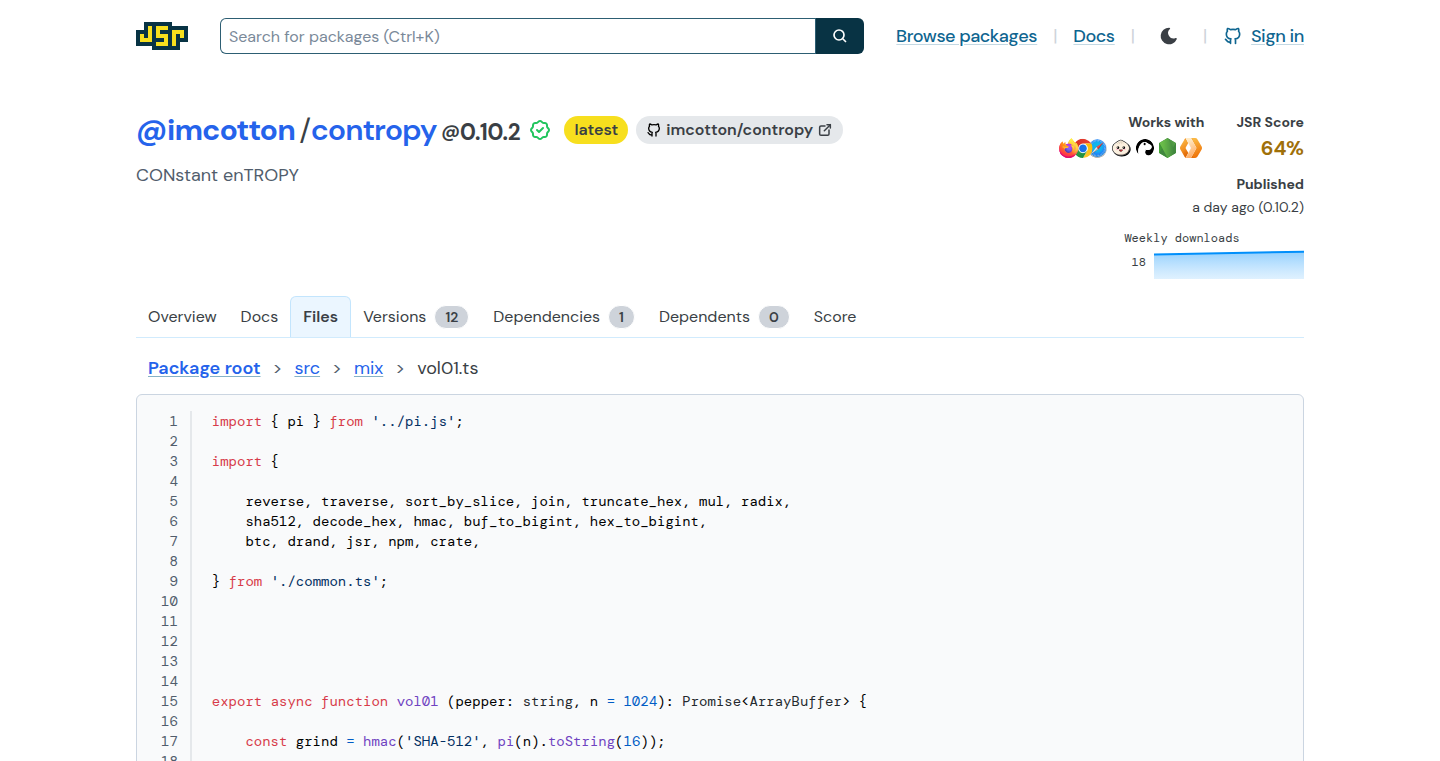Click line number 1 in code
Viewport: 1440px width, 761px height.
[x=173, y=421]
